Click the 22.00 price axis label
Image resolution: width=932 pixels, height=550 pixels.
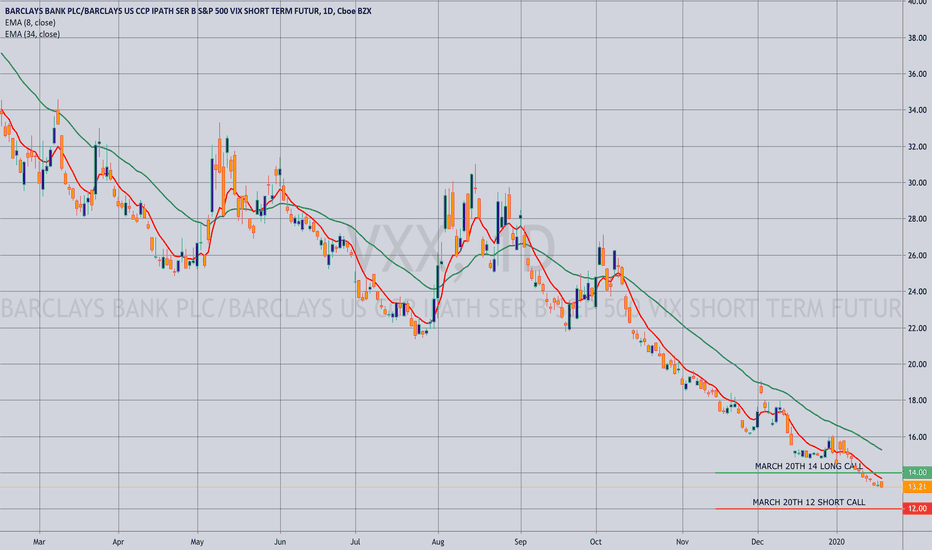tap(917, 328)
